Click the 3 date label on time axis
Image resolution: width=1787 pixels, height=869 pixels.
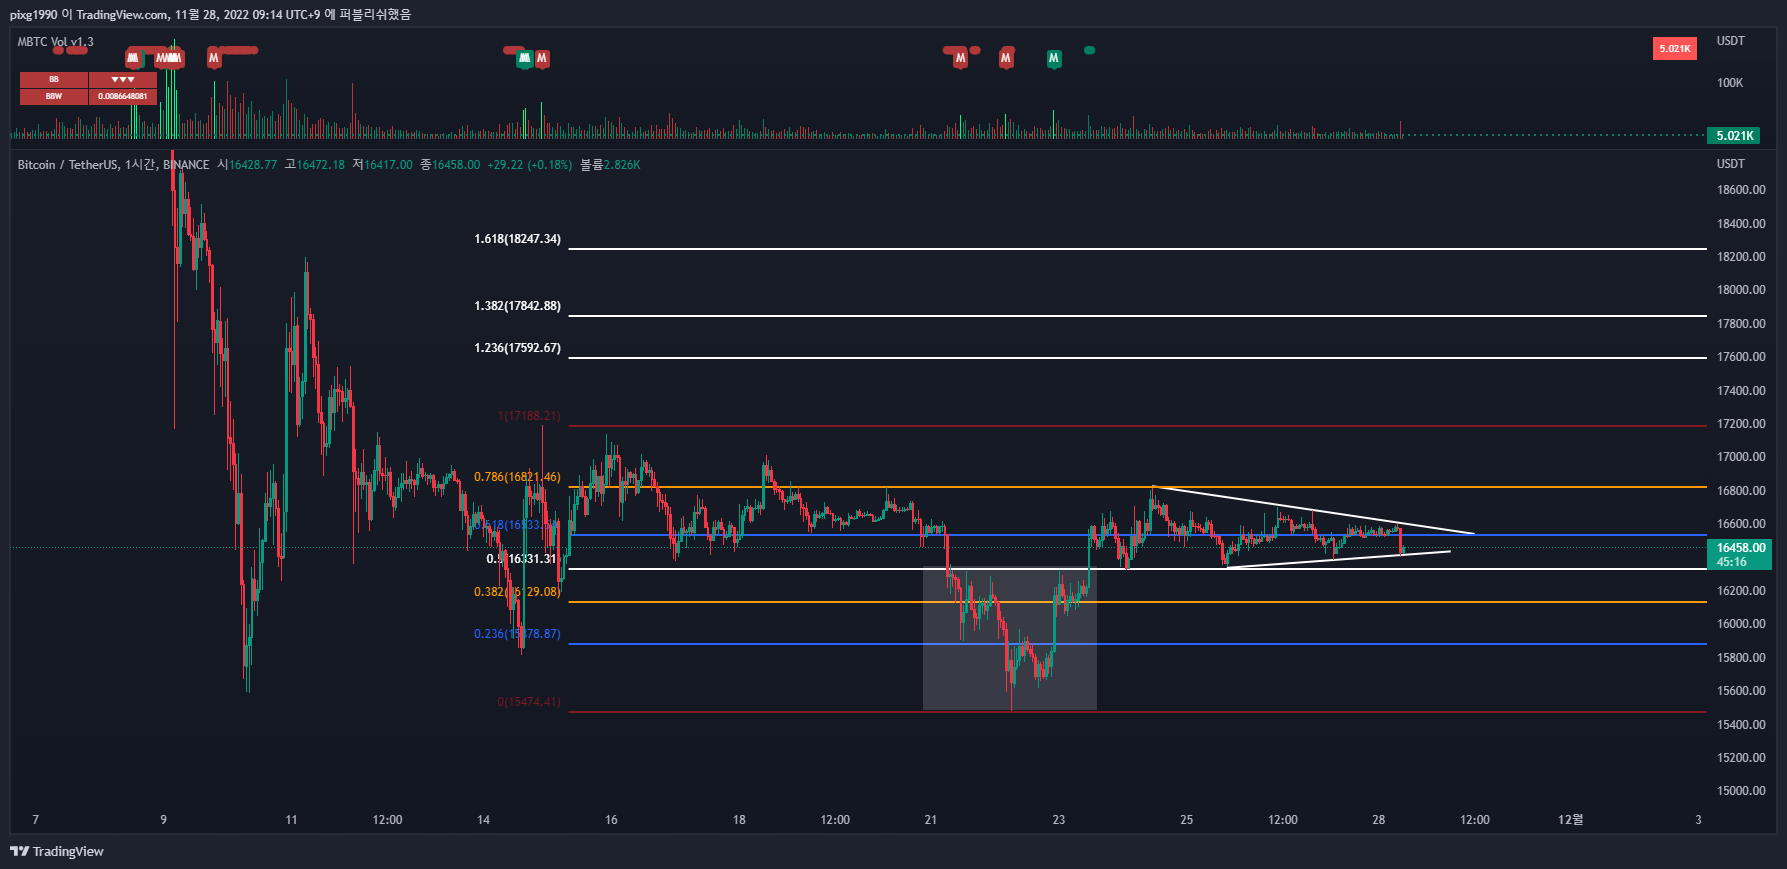(1698, 820)
